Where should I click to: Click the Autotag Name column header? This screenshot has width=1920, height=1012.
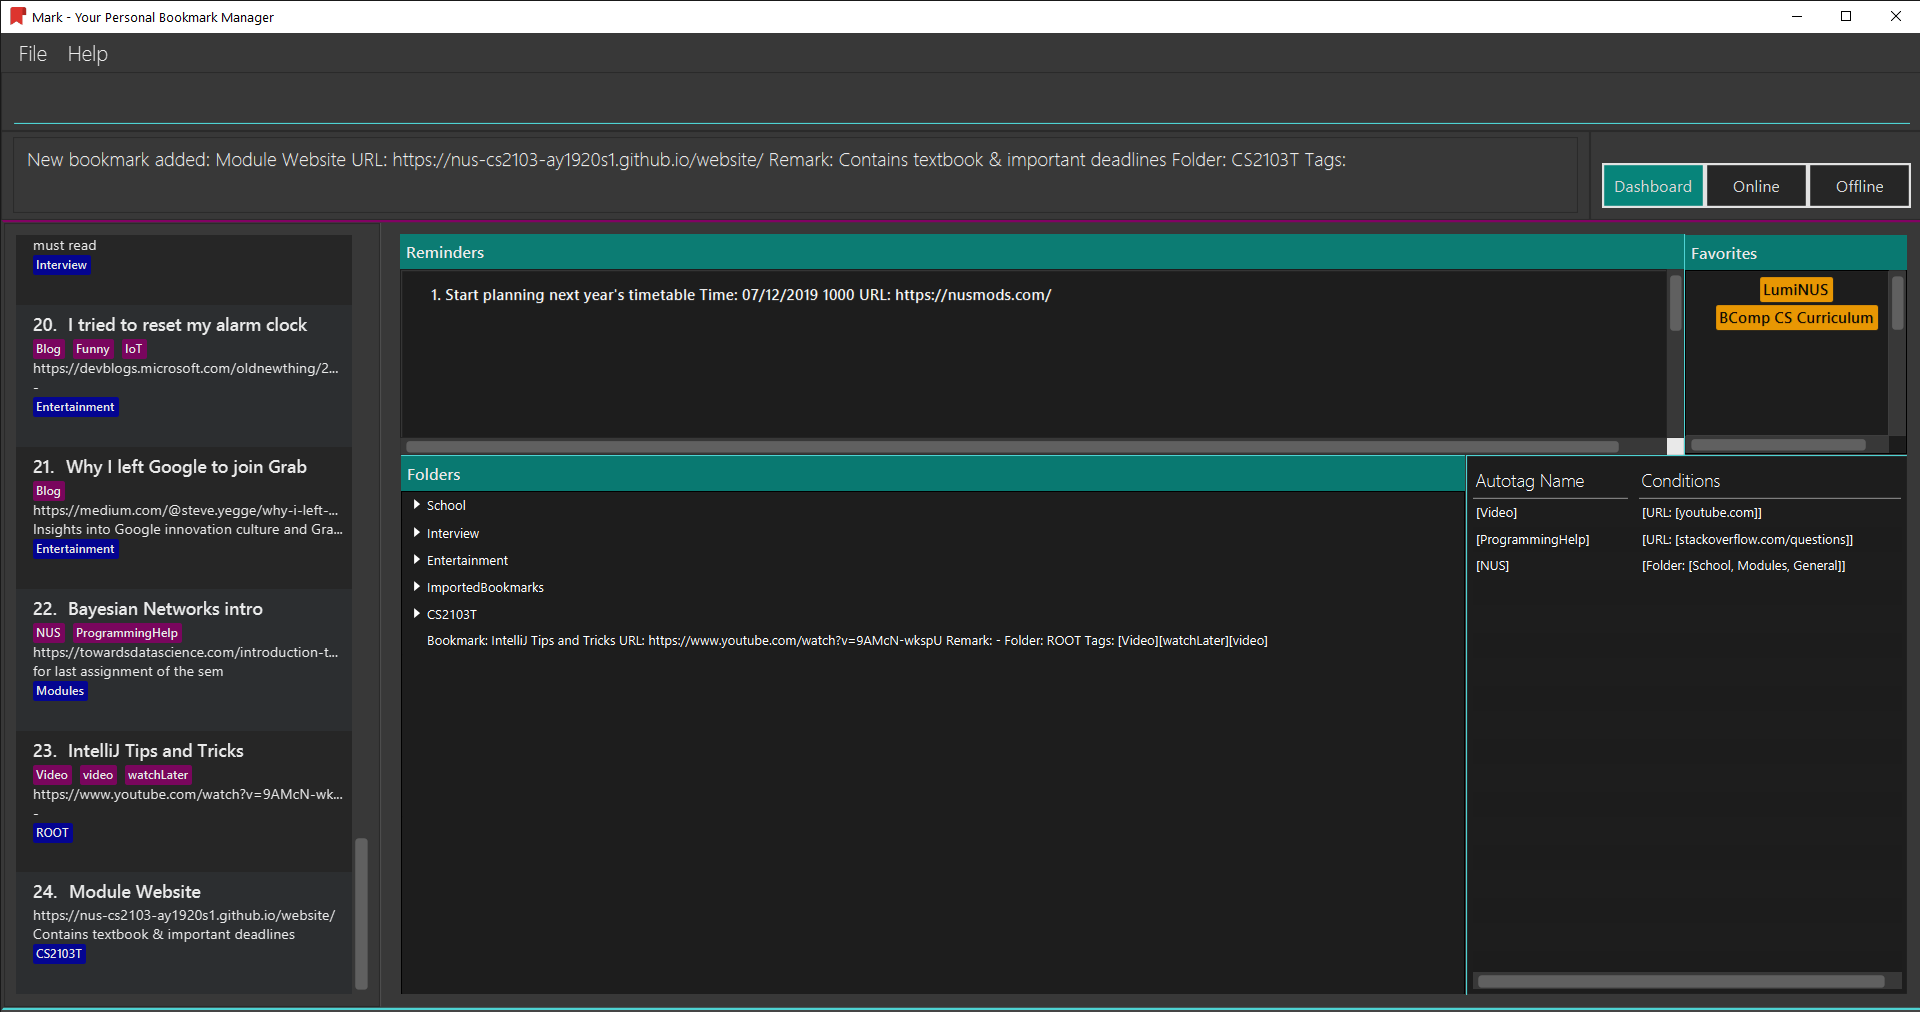pyautogui.click(x=1530, y=481)
